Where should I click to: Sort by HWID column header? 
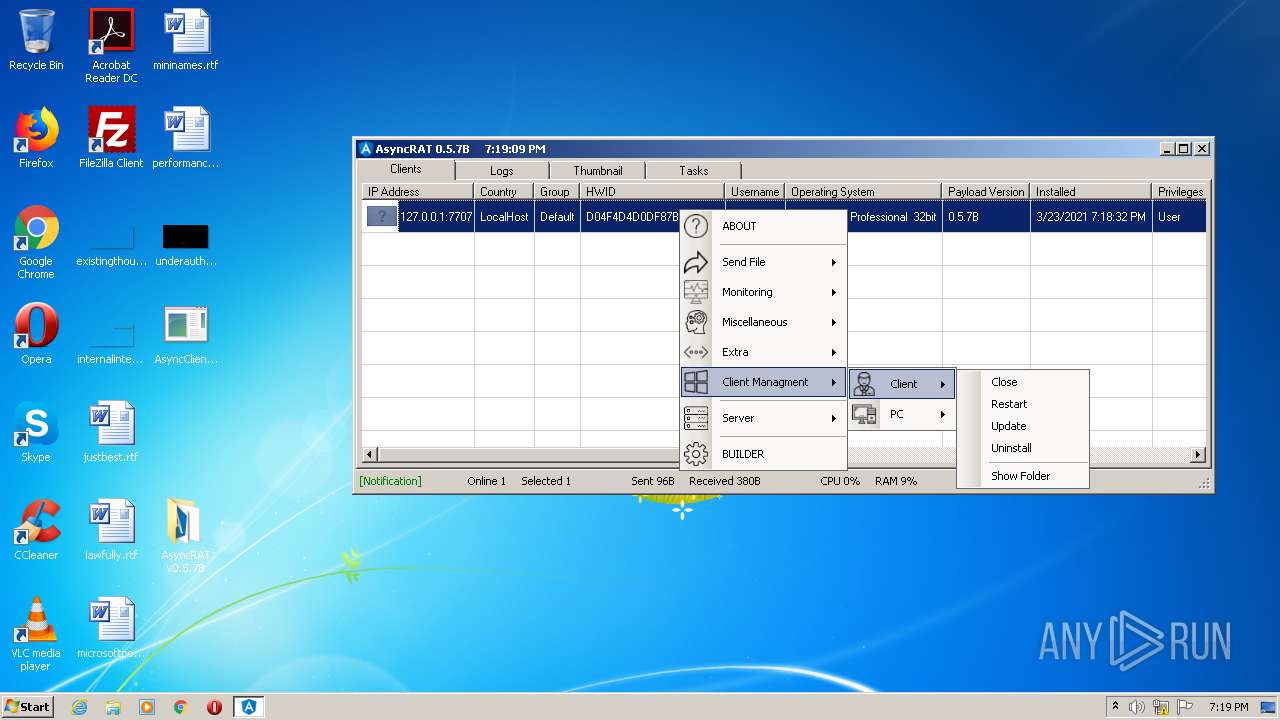tap(652, 192)
